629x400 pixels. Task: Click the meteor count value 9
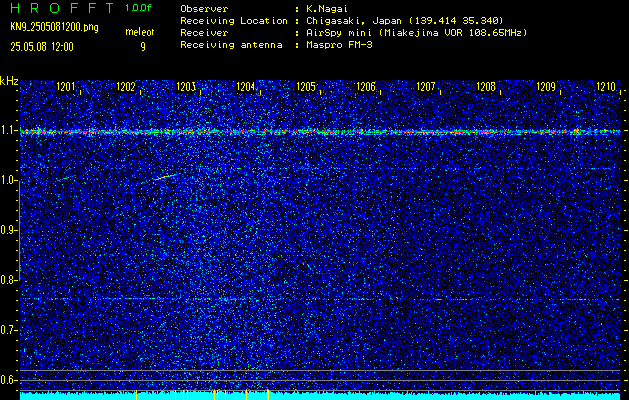click(143, 47)
